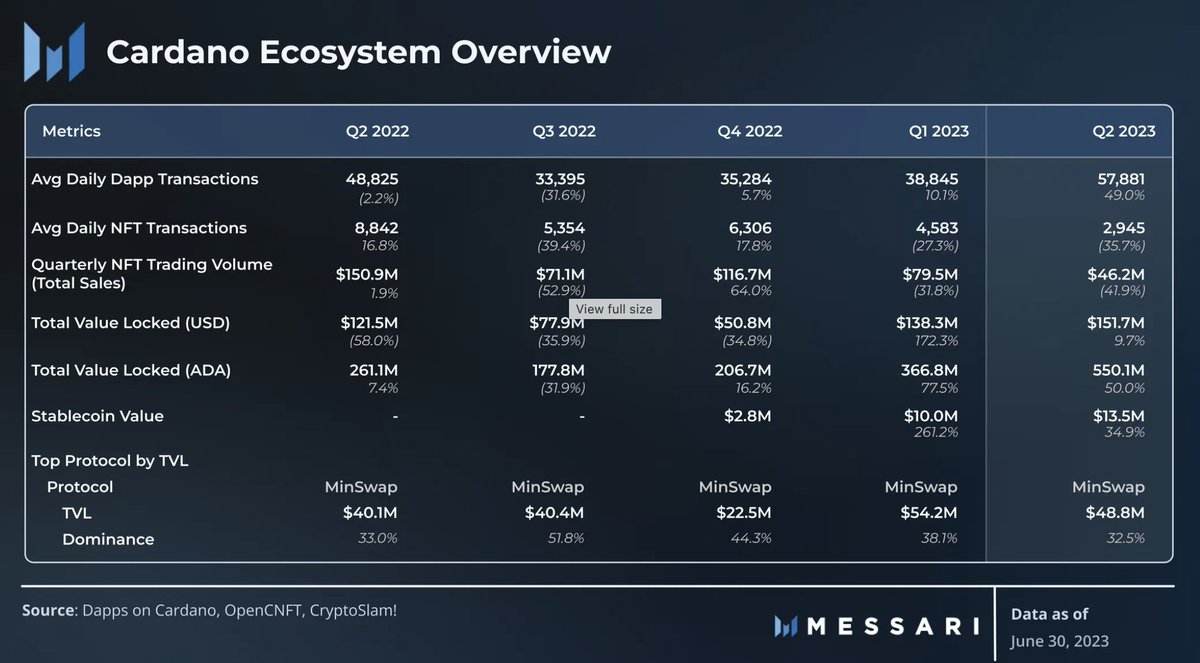Click the $79.5M trading volume value
The width and height of the screenshot is (1200, 663).
[x=931, y=274]
